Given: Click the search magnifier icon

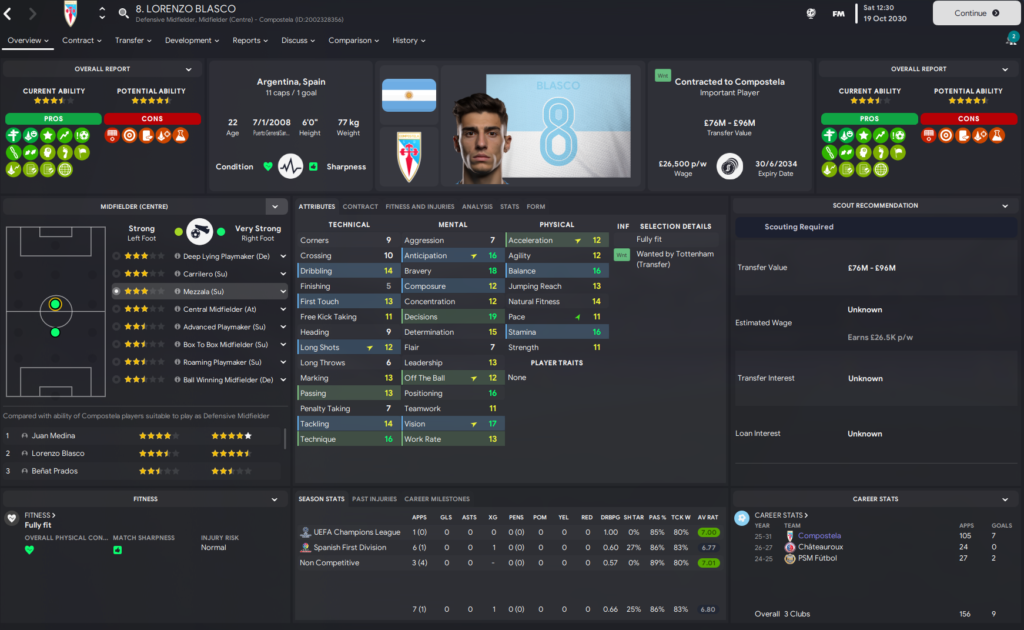Looking at the screenshot, I should tap(123, 13).
